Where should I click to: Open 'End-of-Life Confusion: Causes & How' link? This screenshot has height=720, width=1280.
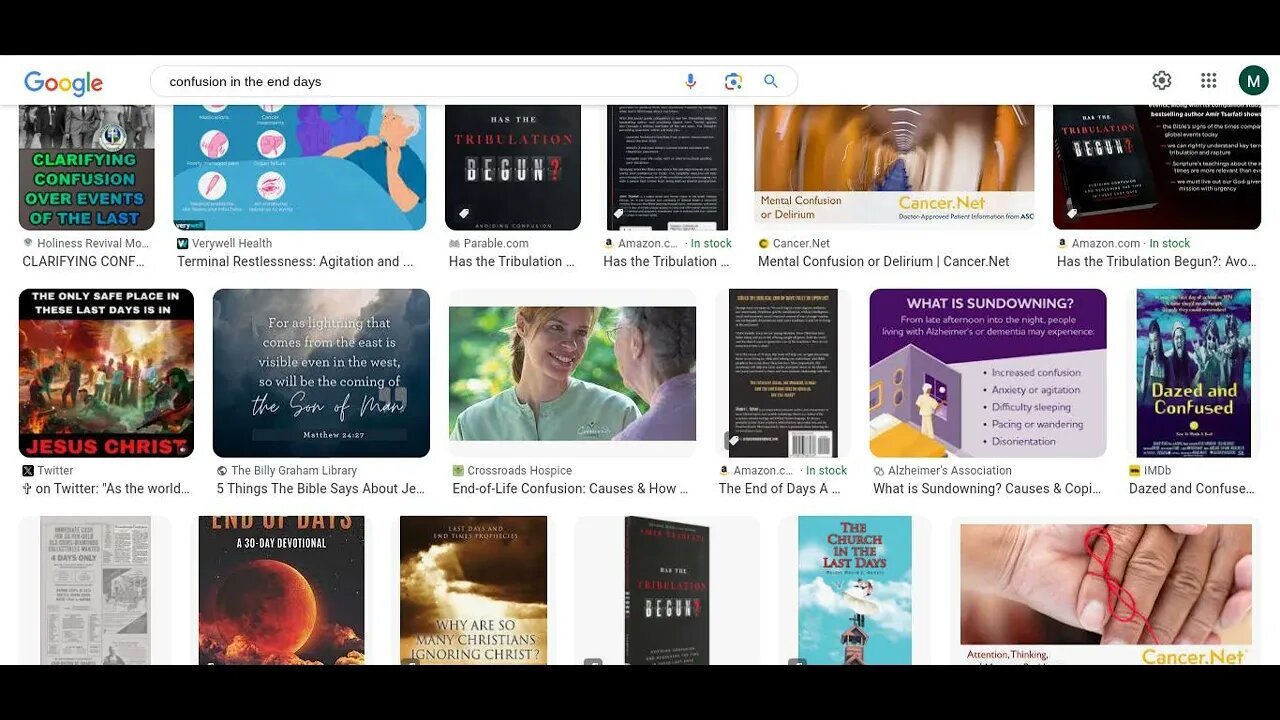point(571,489)
